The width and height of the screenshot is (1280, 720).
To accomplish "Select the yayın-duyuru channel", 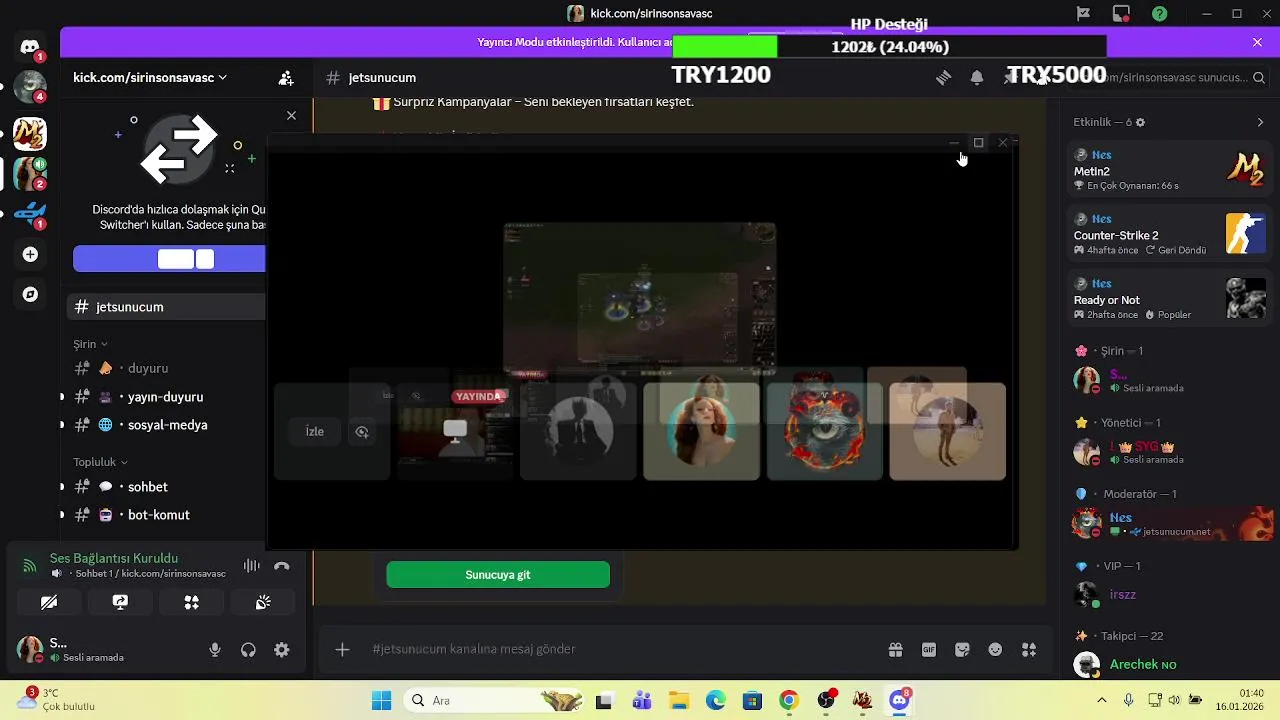I will coord(166,397).
